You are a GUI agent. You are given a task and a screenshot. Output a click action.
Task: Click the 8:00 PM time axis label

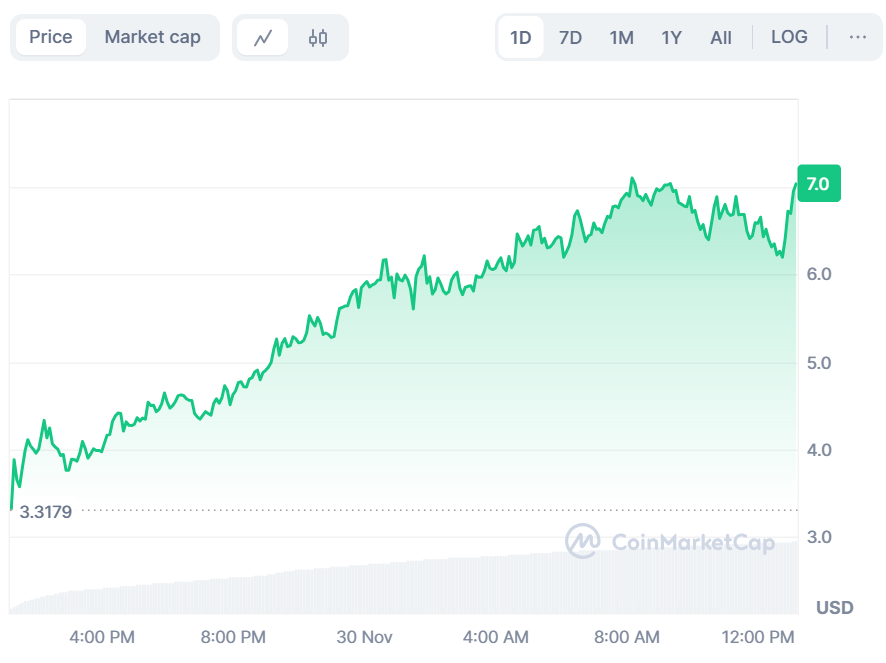click(x=233, y=637)
